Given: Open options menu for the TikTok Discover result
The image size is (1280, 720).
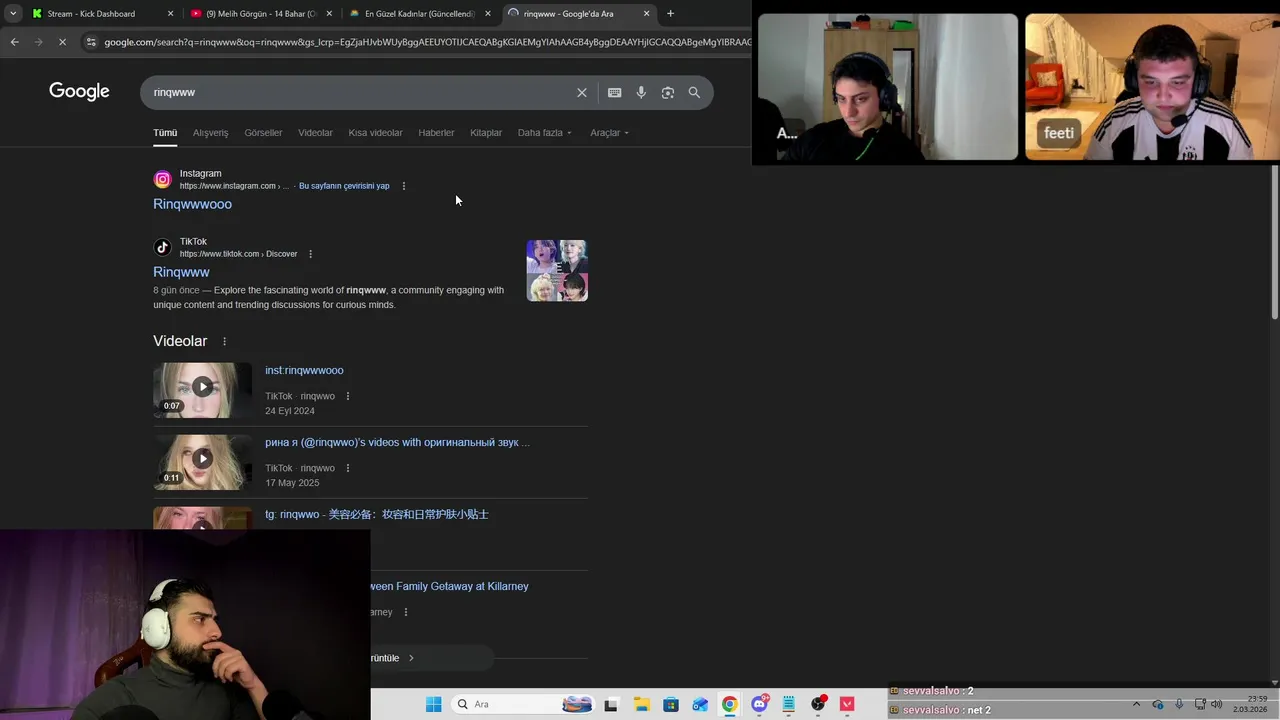Looking at the screenshot, I should 310,254.
